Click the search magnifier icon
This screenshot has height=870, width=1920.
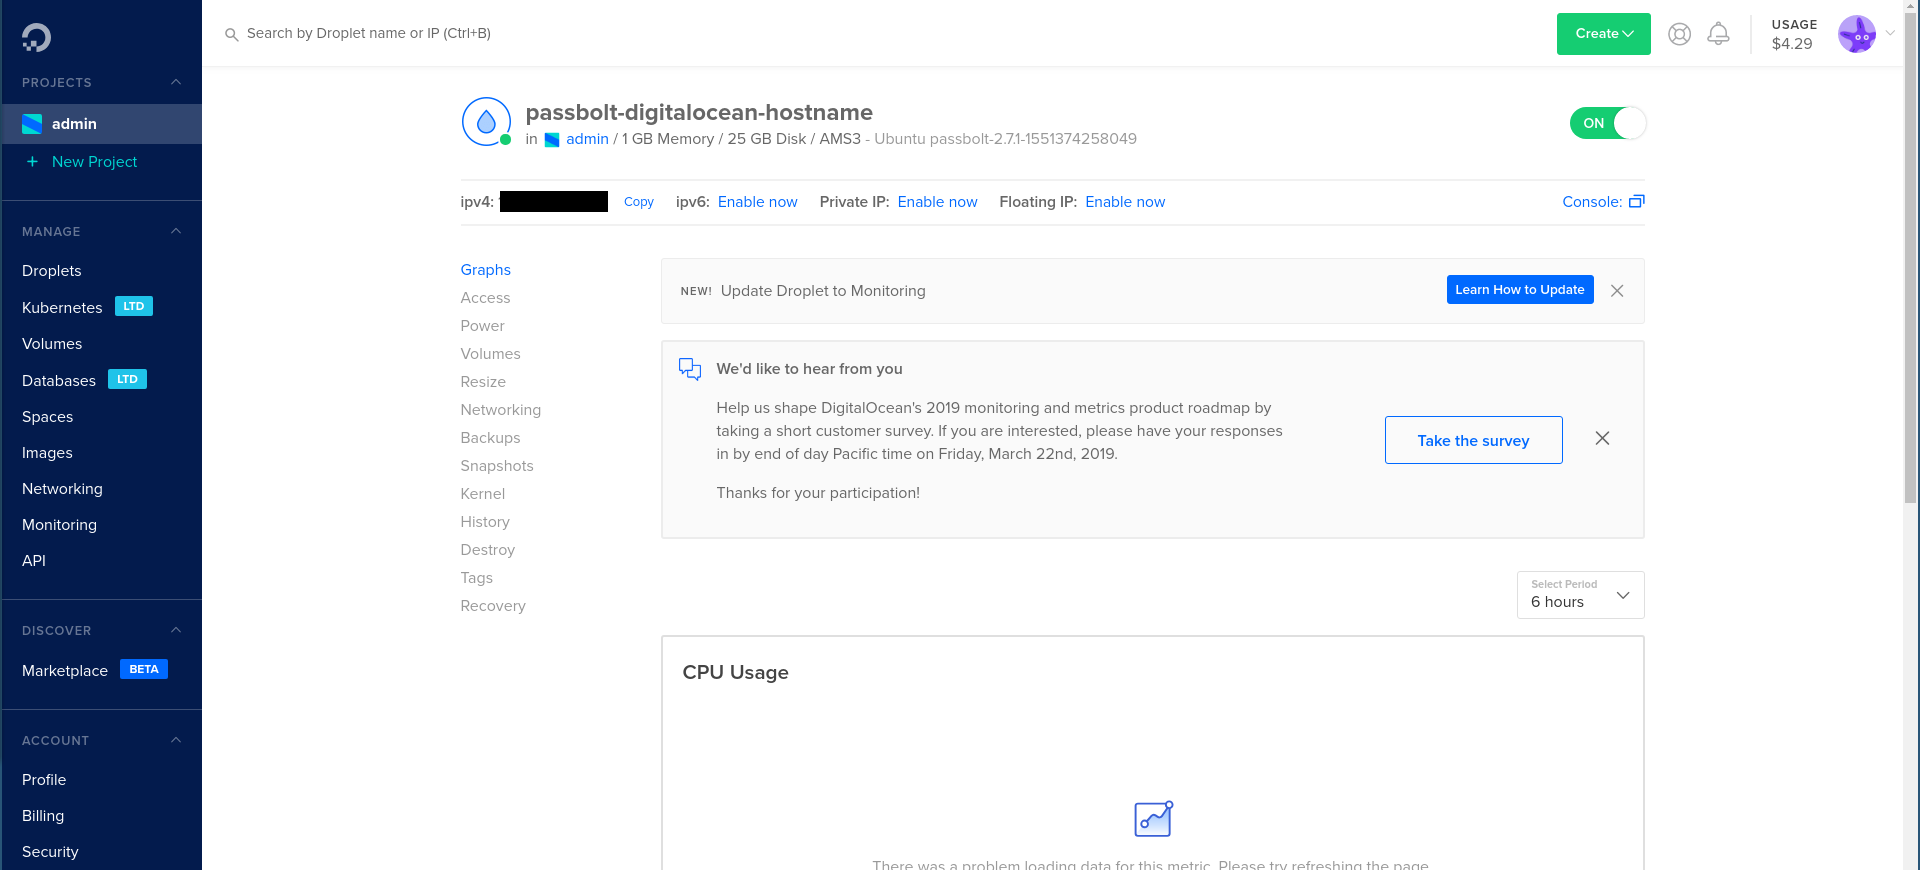click(x=231, y=34)
